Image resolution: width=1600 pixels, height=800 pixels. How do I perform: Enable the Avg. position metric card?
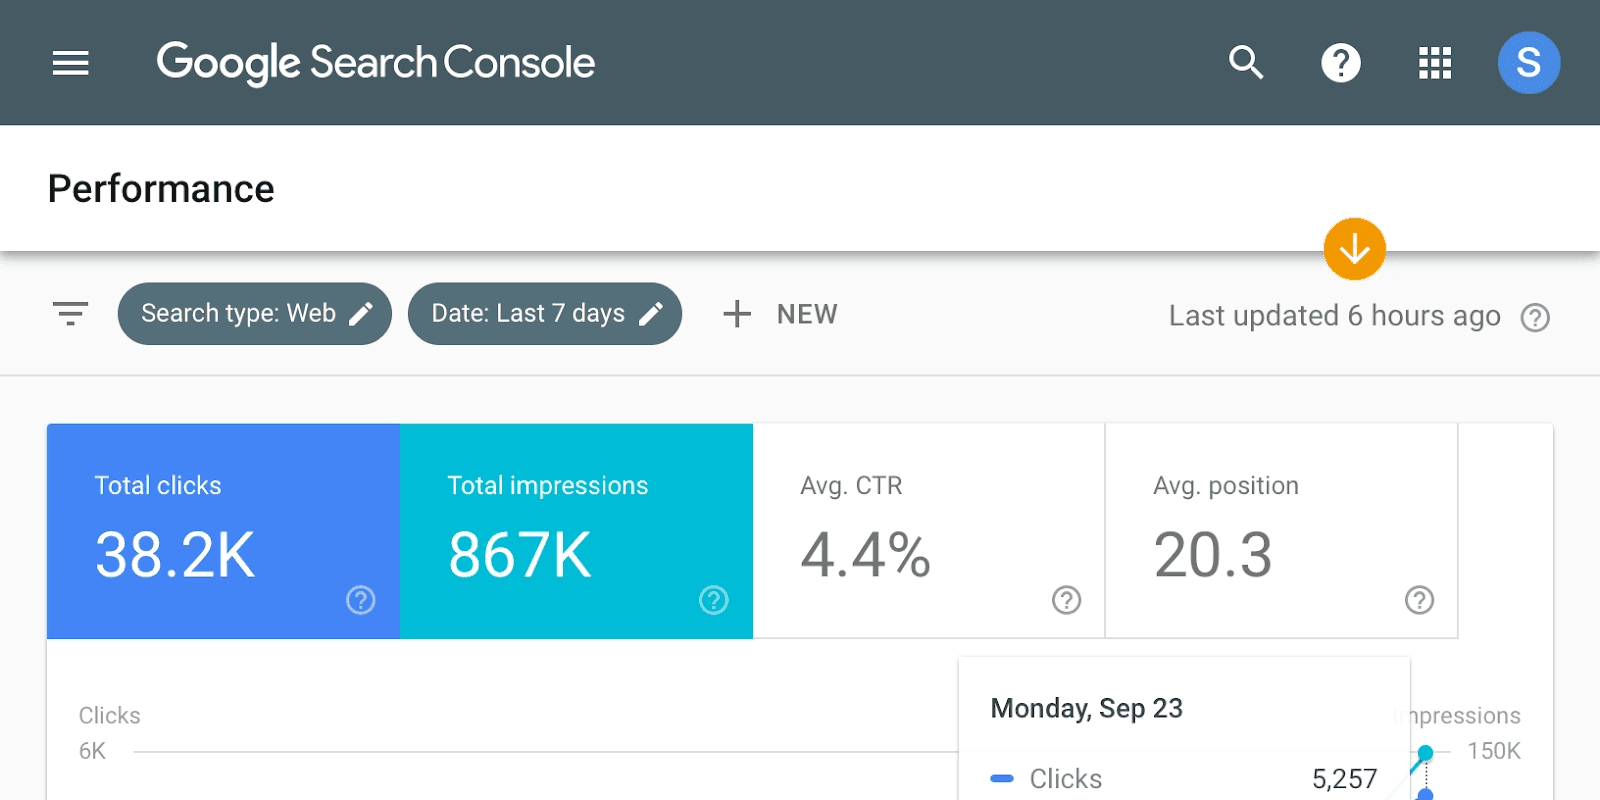coord(1281,531)
